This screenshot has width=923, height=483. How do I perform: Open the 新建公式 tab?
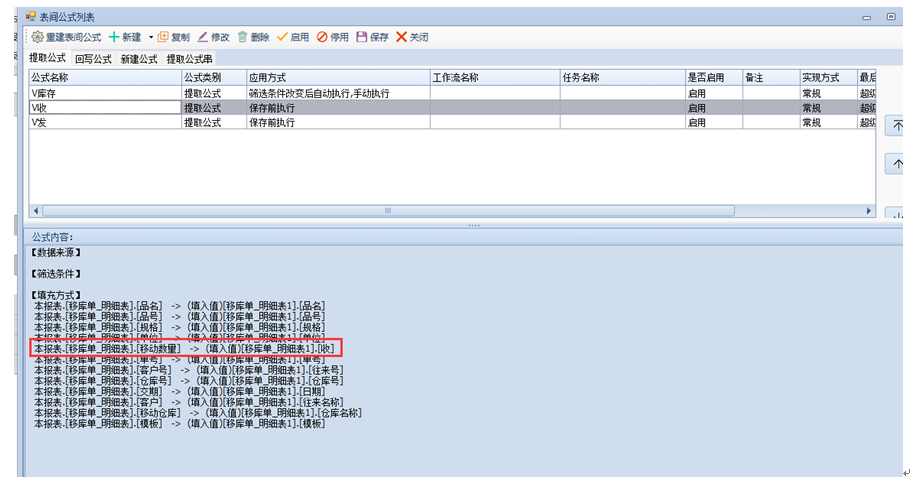coord(138,59)
